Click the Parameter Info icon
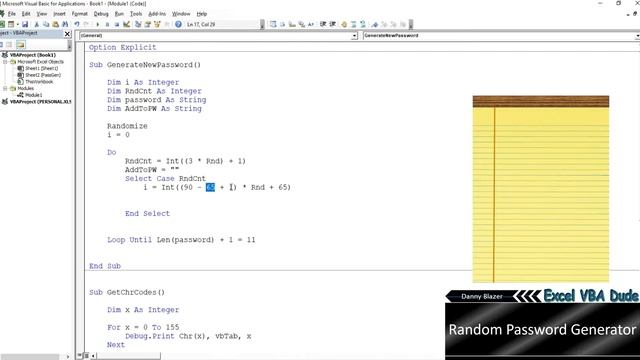The width and height of the screenshot is (640, 360). (x=302, y=24)
